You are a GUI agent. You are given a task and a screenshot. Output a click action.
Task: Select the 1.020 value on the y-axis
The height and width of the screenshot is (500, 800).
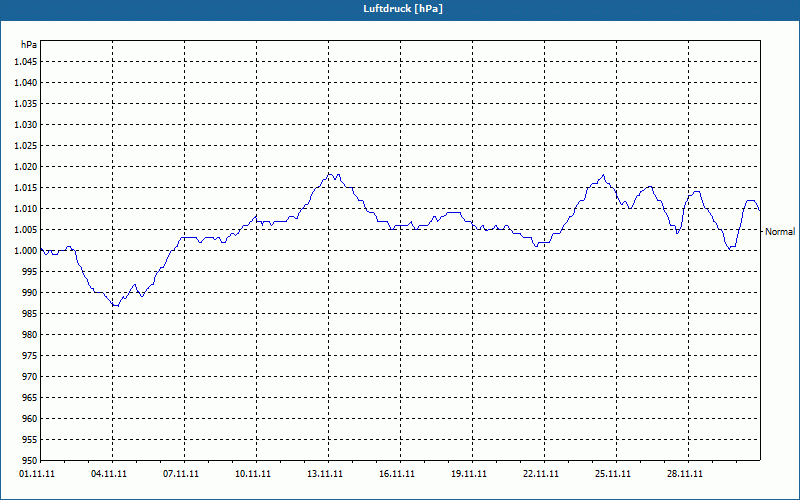26,167
